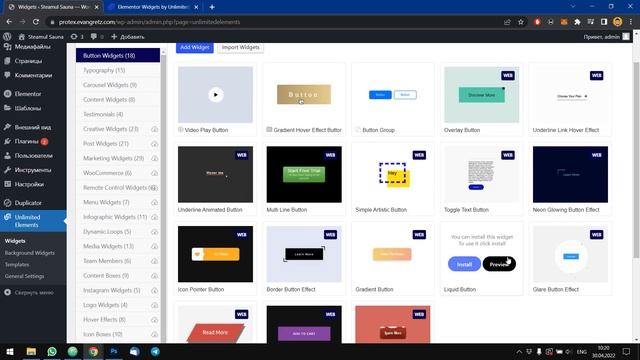Select the Carousel Widgets (9) category
640x360 pixels.
pyautogui.click(x=118, y=85)
